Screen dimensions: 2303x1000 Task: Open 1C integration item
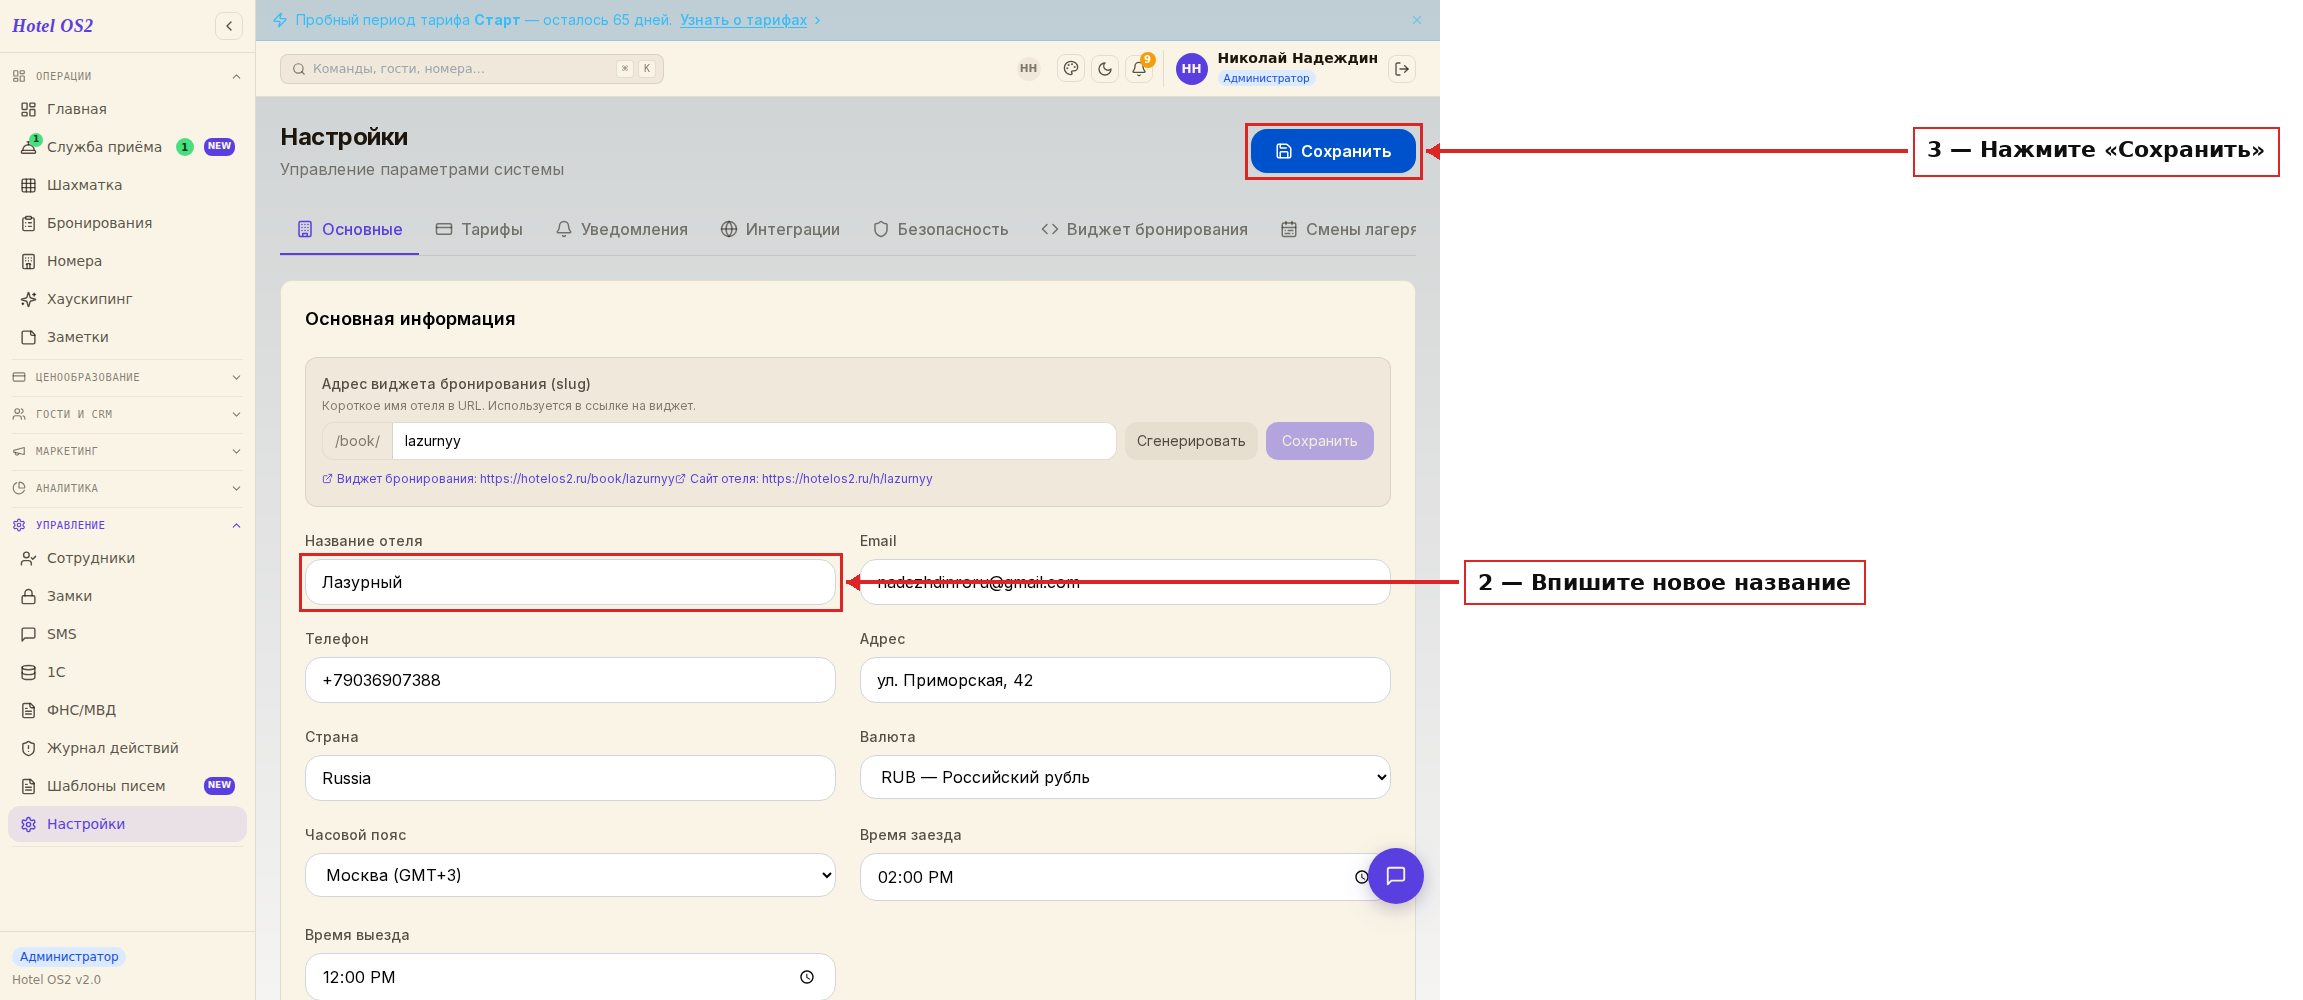pos(127,672)
